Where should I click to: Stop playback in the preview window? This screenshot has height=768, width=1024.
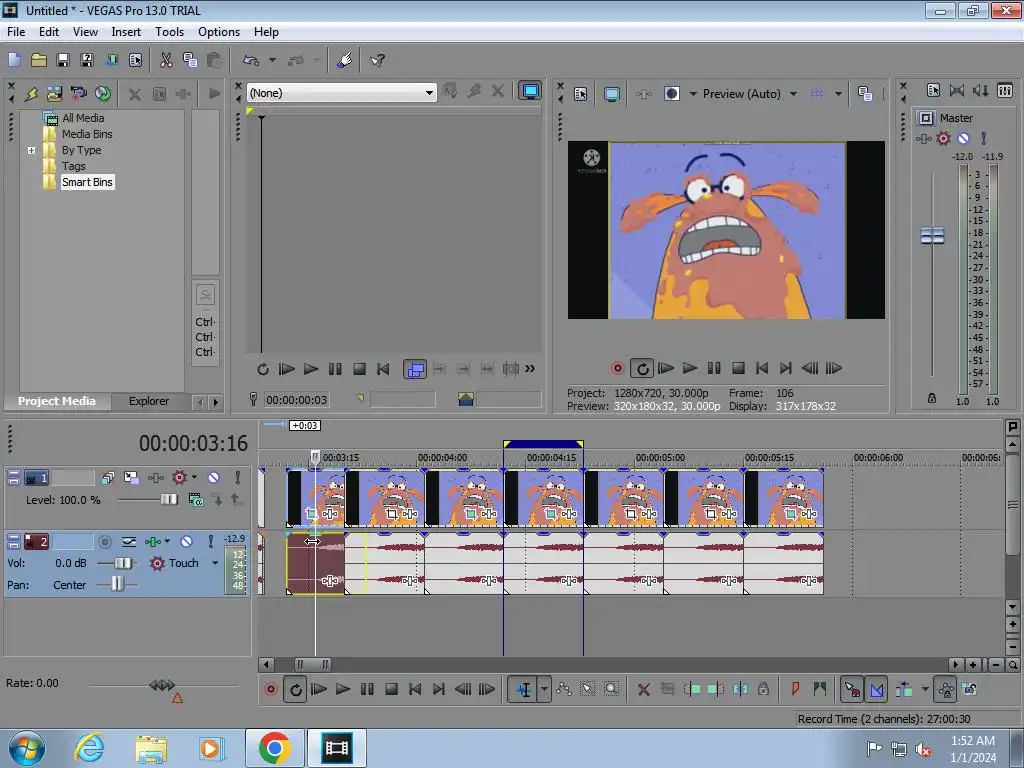point(738,368)
